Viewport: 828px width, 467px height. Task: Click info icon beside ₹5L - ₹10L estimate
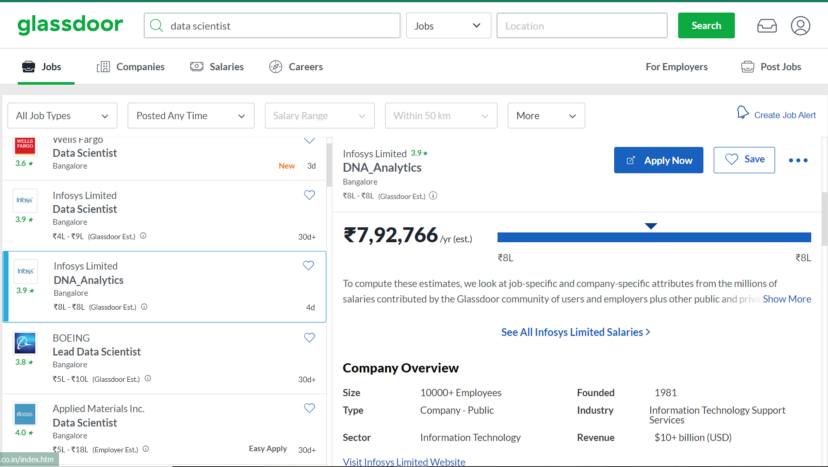click(x=148, y=378)
